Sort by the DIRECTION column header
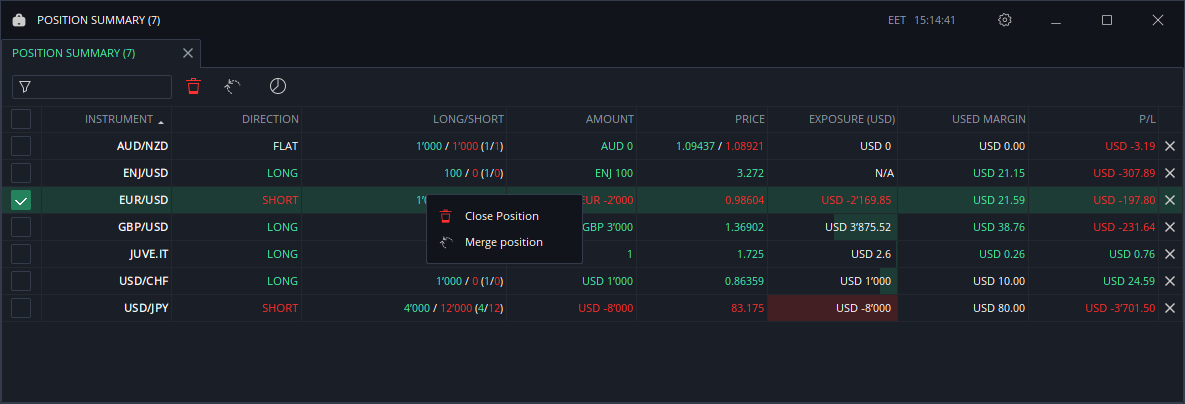The image size is (1185, 404). tap(237, 119)
